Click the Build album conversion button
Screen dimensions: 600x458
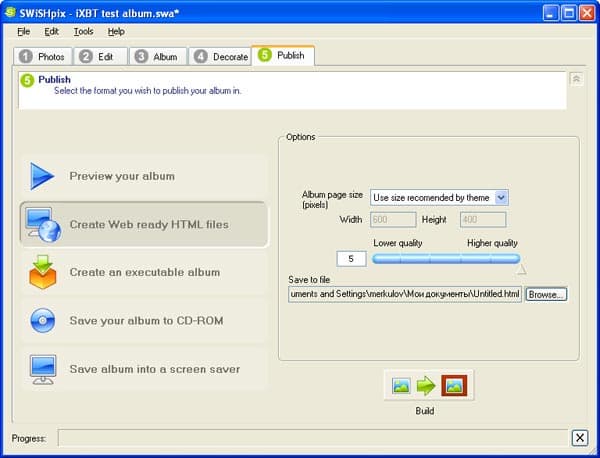point(429,385)
